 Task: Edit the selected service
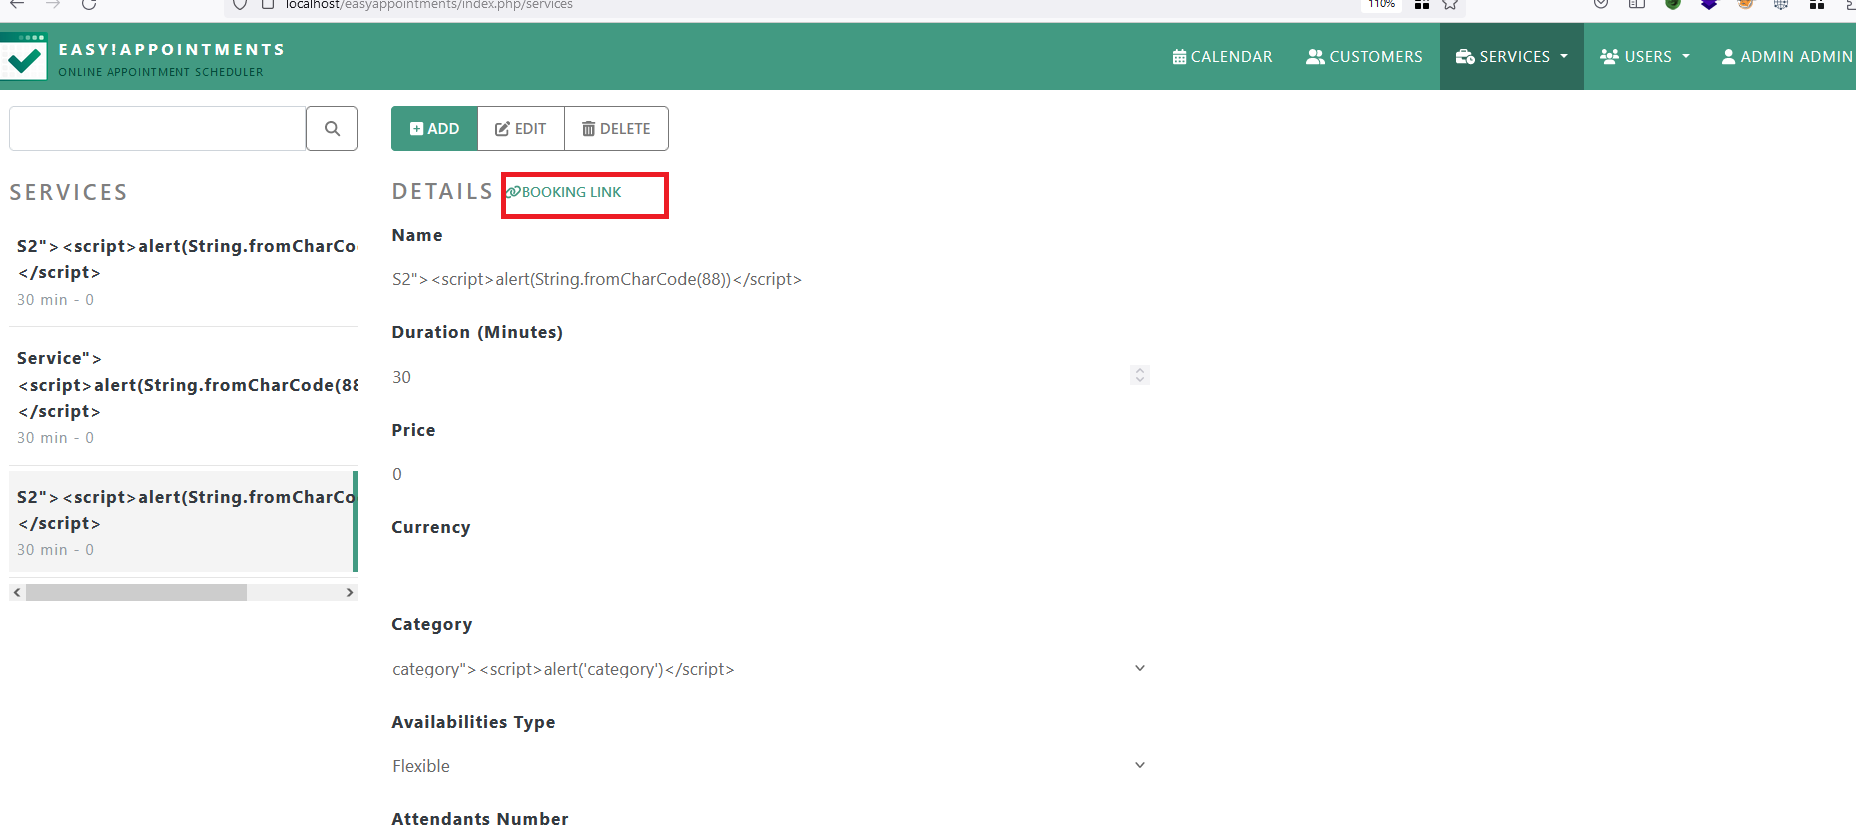click(521, 129)
